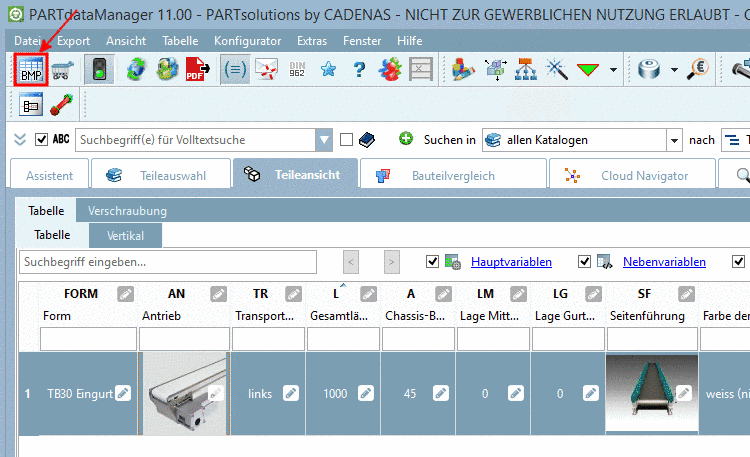Switch to the Bauteilvergleich tab
The image size is (750, 457).
coord(453,175)
